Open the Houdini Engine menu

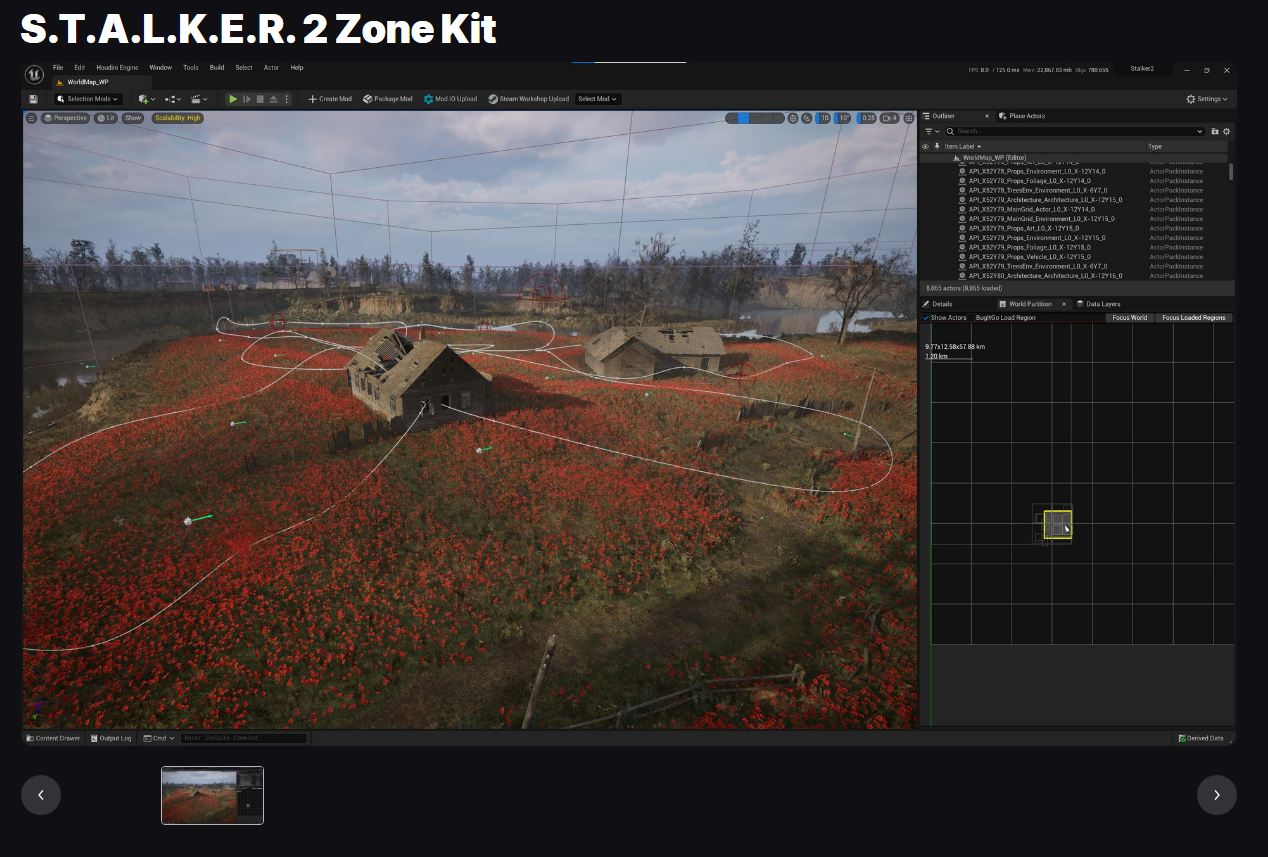coord(118,68)
